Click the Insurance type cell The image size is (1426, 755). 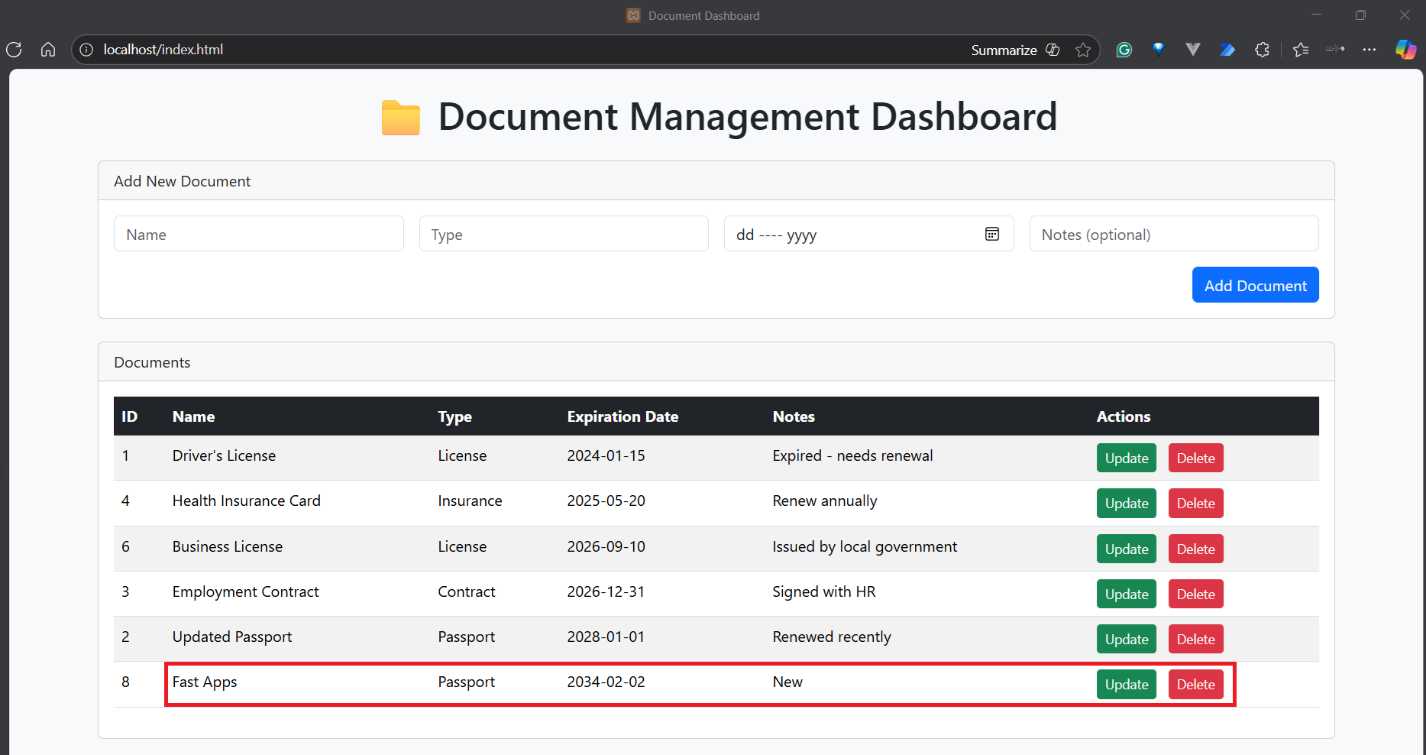pos(470,501)
